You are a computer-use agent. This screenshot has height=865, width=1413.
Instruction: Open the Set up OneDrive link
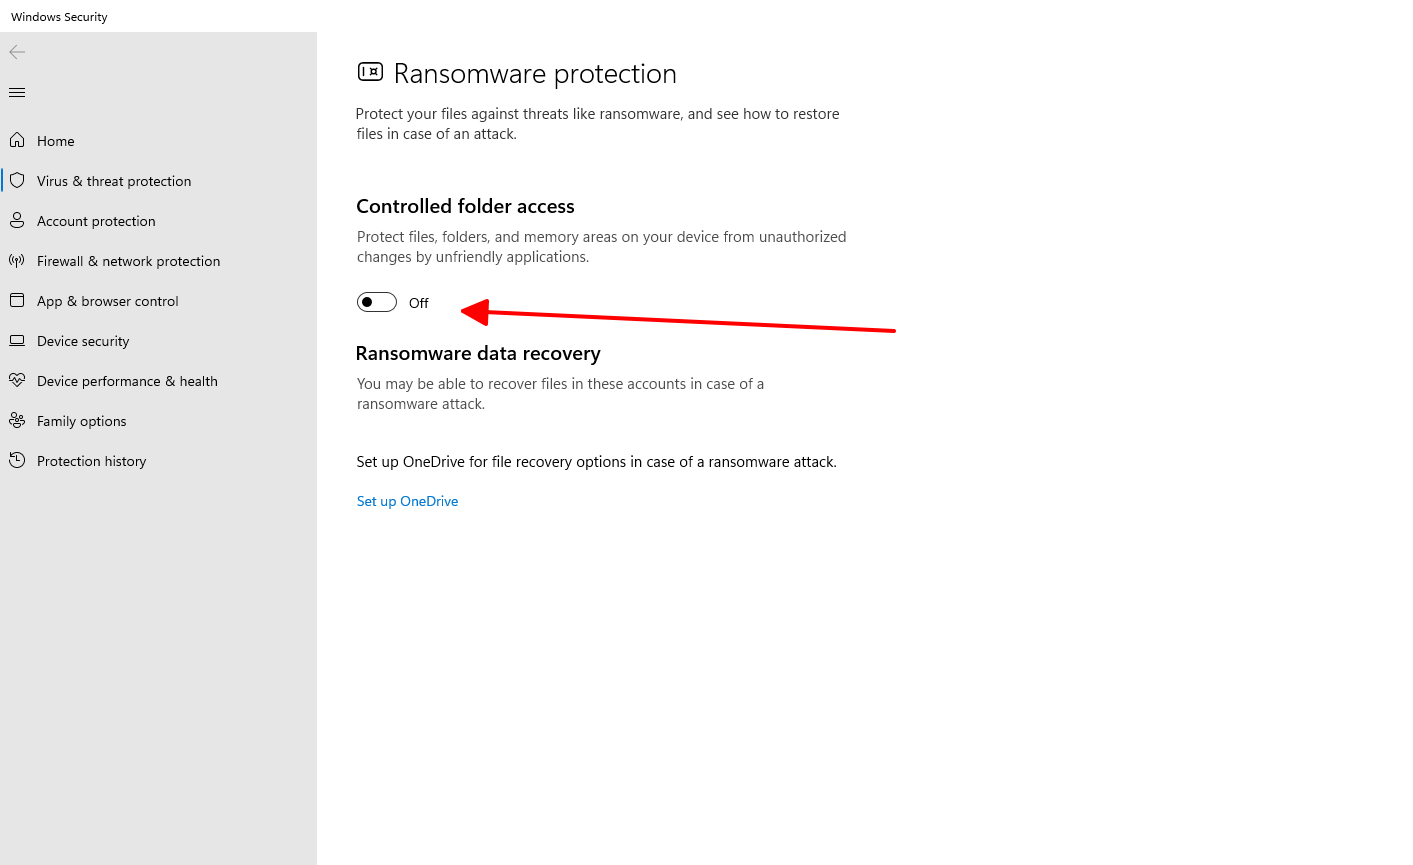407,501
